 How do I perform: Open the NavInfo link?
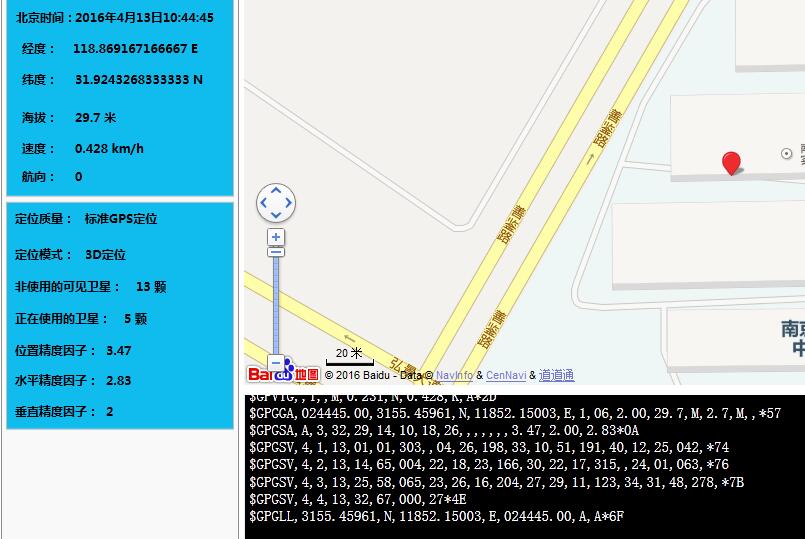pyautogui.click(x=454, y=375)
